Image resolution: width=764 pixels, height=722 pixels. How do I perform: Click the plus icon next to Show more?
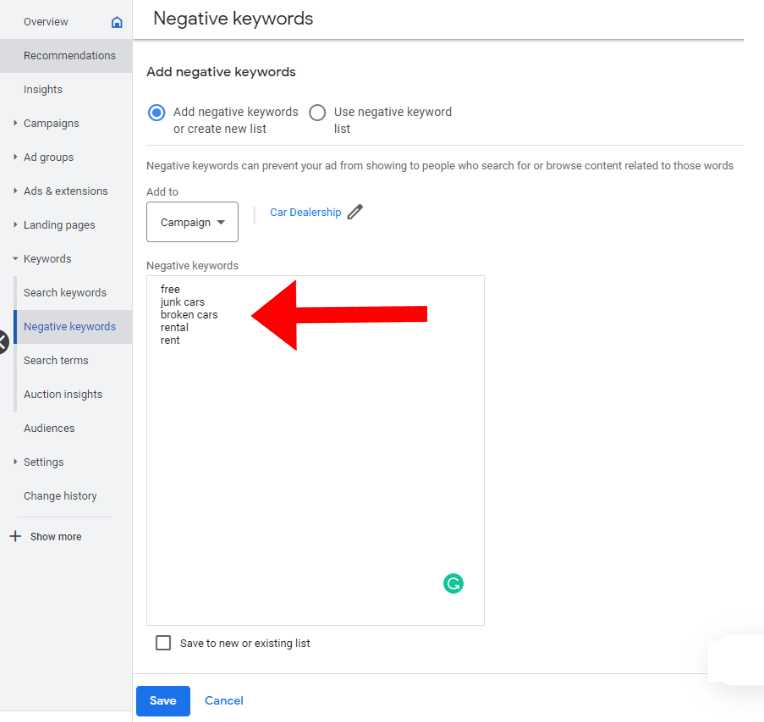tap(15, 536)
